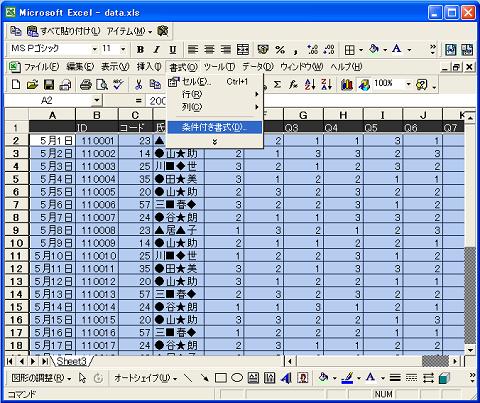The height and width of the screenshot is (403, 480).
Task: Open Fill Color dropdown arrow in formatting toolbar
Action: 385,50
